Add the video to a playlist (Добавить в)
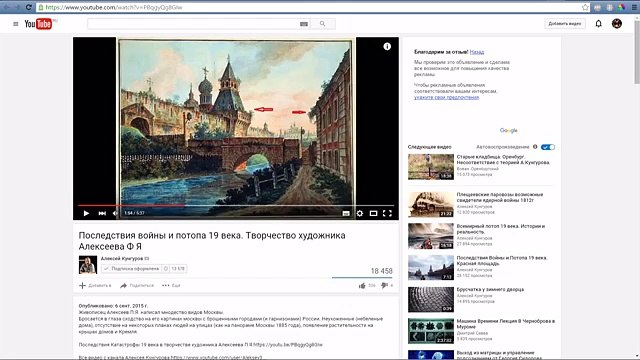 coord(95,285)
